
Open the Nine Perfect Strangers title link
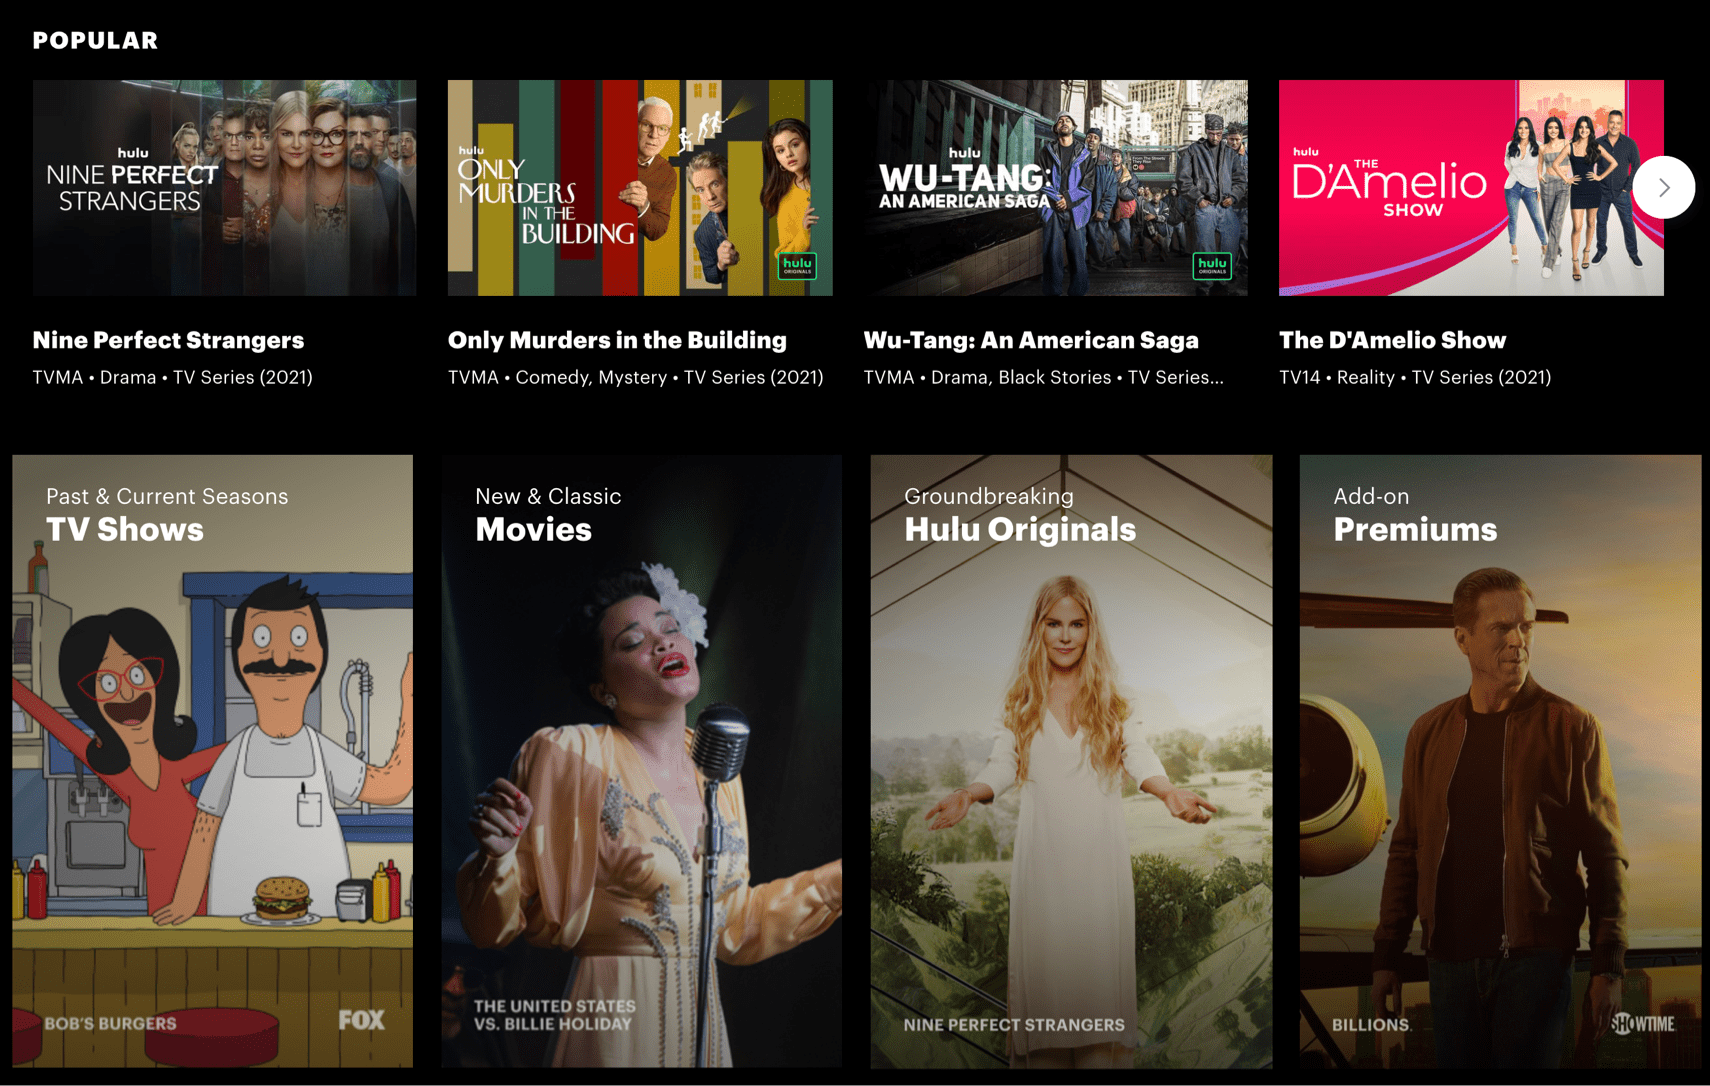(x=168, y=340)
